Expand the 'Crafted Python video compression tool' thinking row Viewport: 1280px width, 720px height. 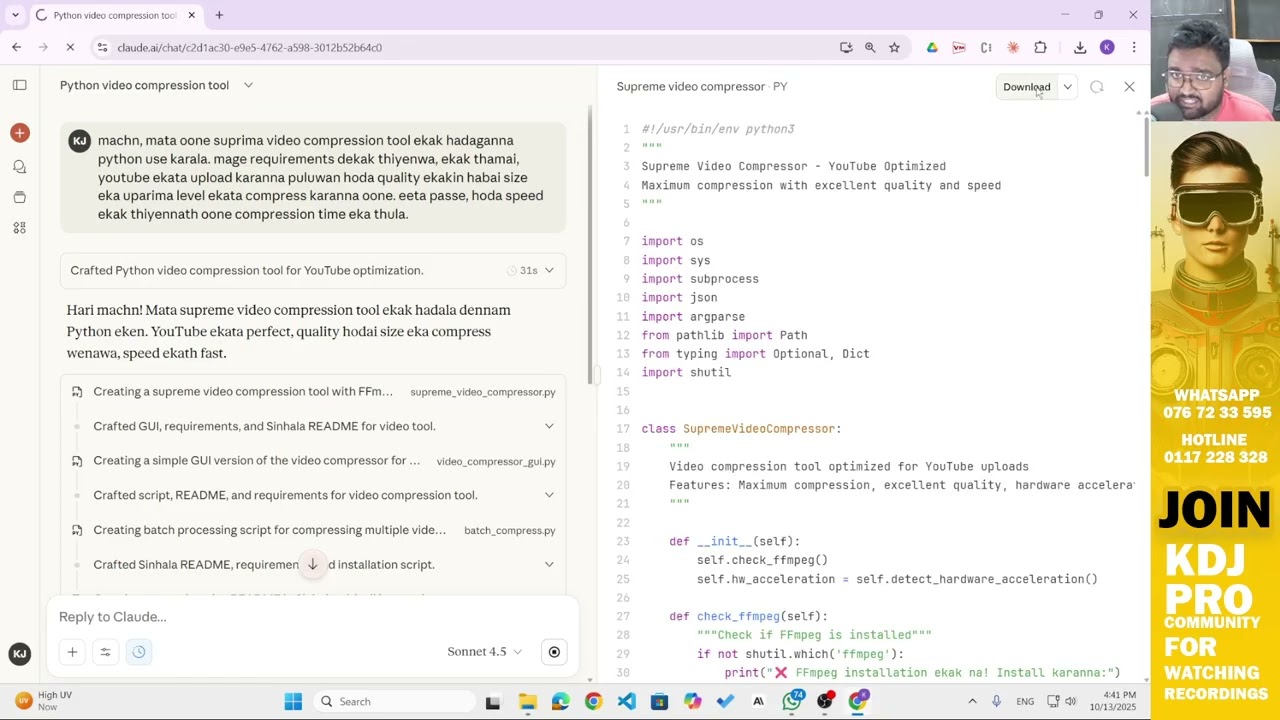click(x=313, y=270)
